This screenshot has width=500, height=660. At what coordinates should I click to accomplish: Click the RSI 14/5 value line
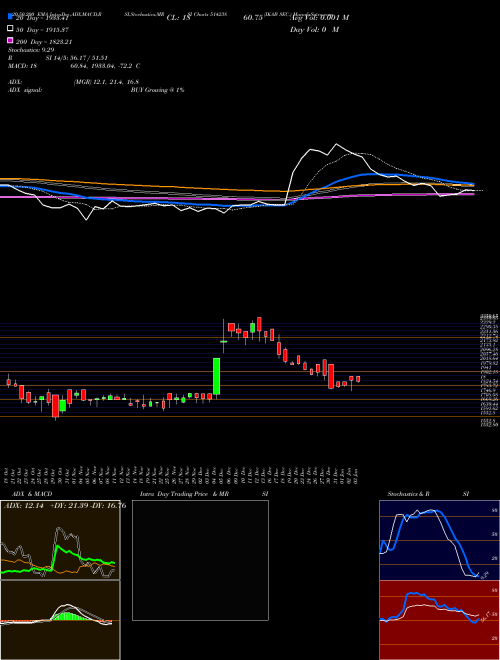(x=58, y=58)
